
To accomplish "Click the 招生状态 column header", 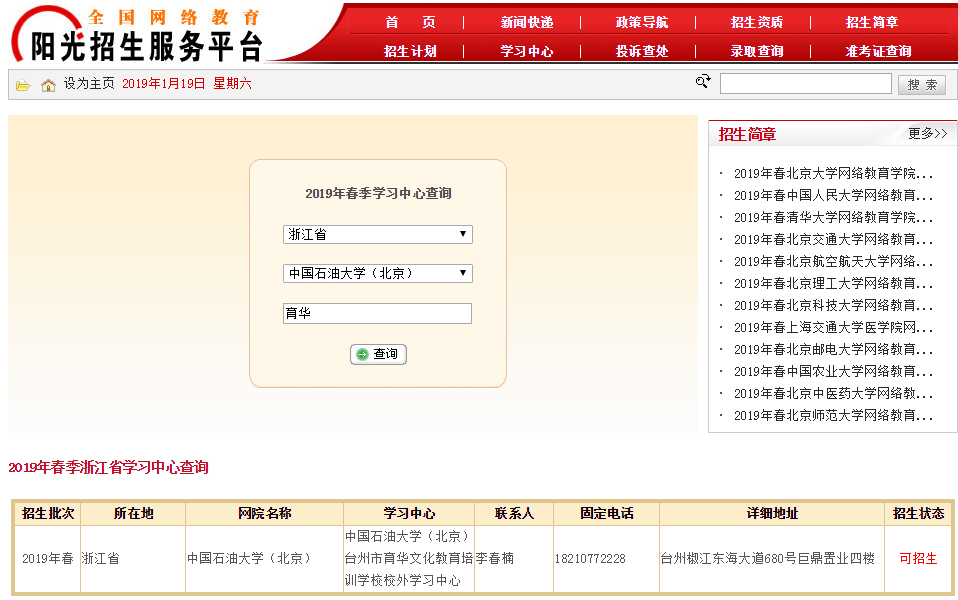I will (918, 514).
